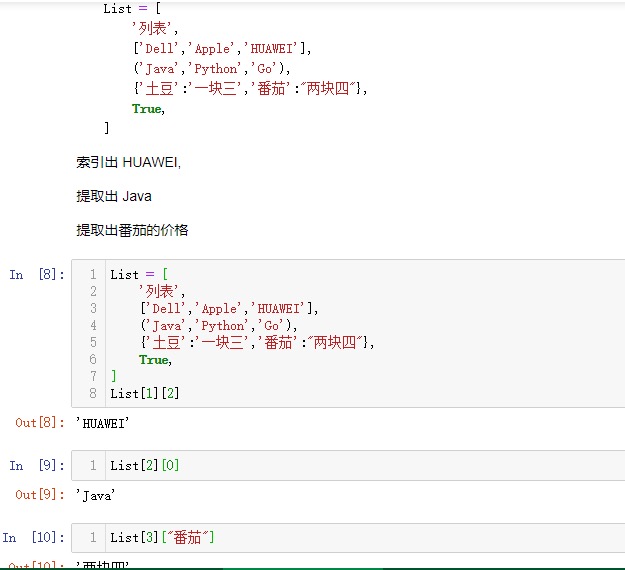Click the 'HUAWEI' output result text

[x=103, y=423]
